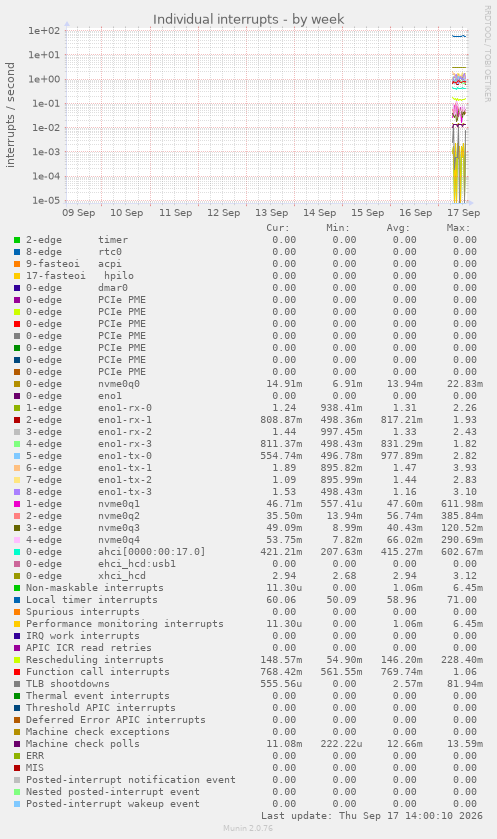Click the green timer legend color swatch
The image size is (497, 839).
(17, 240)
